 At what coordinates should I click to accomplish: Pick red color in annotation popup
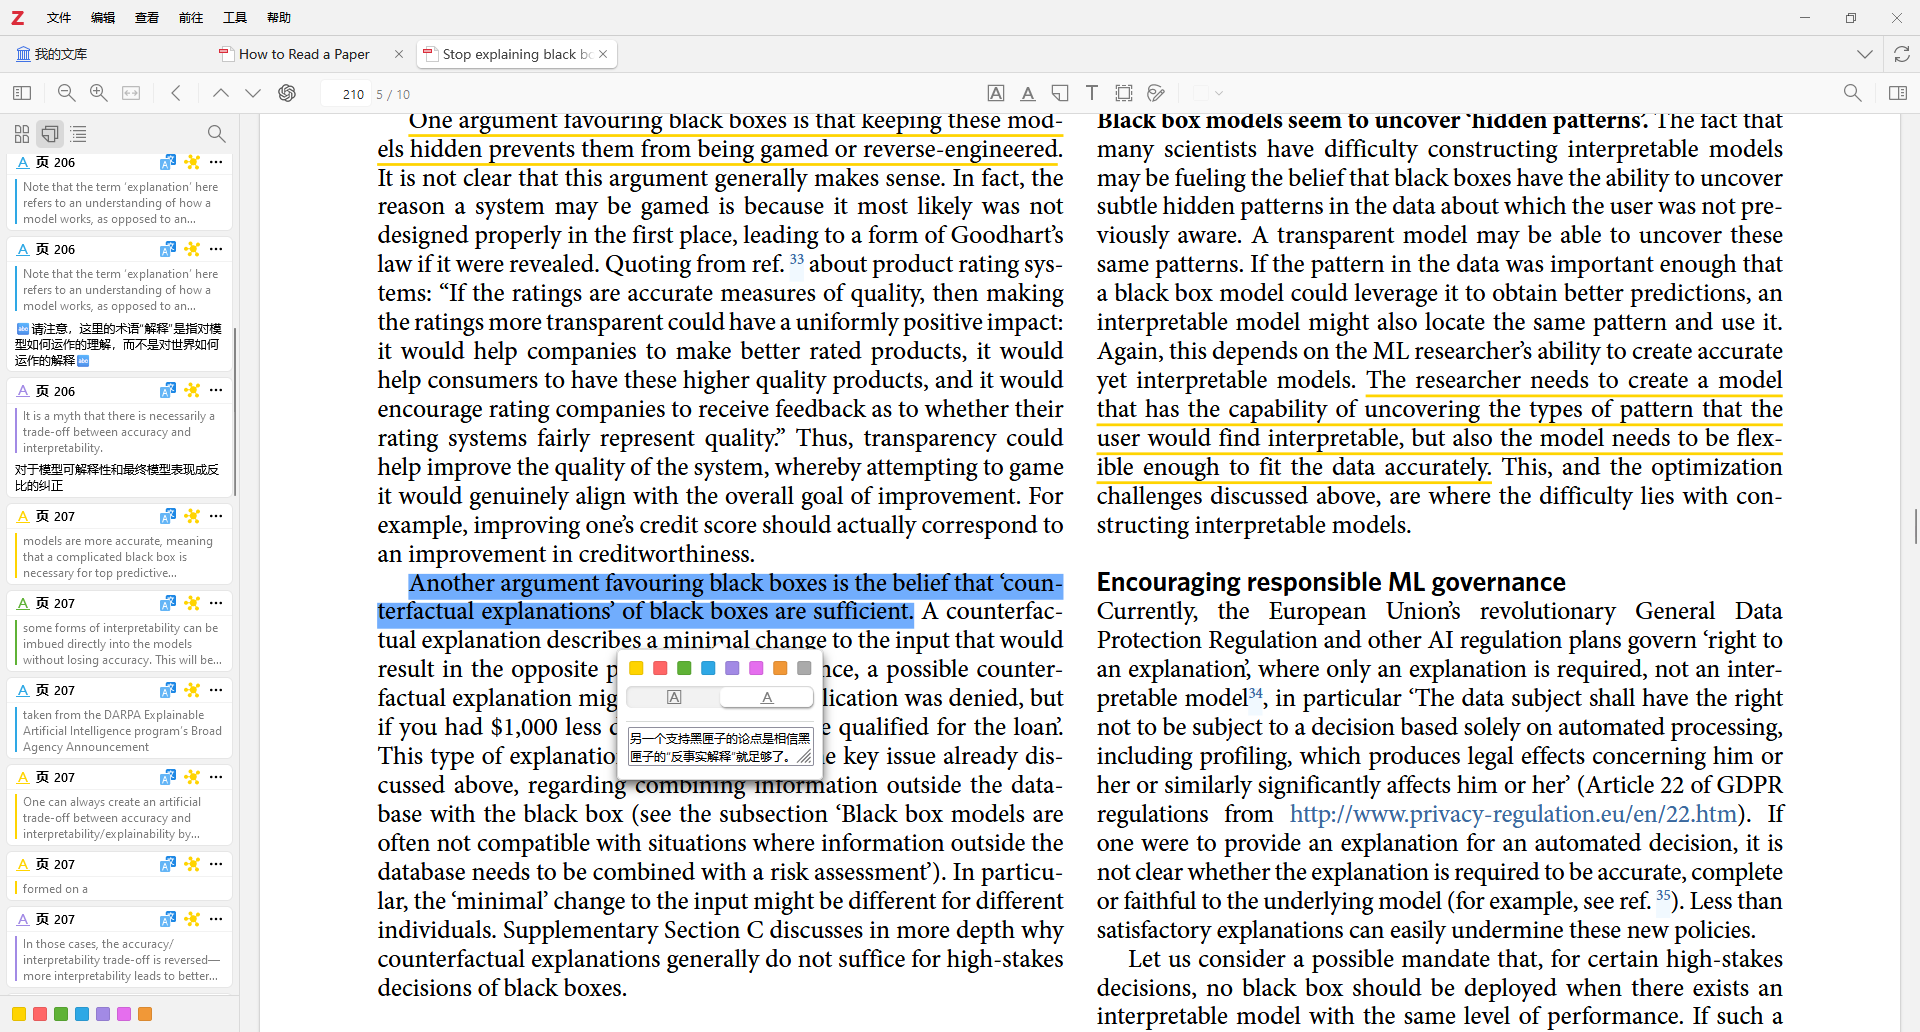click(660, 668)
